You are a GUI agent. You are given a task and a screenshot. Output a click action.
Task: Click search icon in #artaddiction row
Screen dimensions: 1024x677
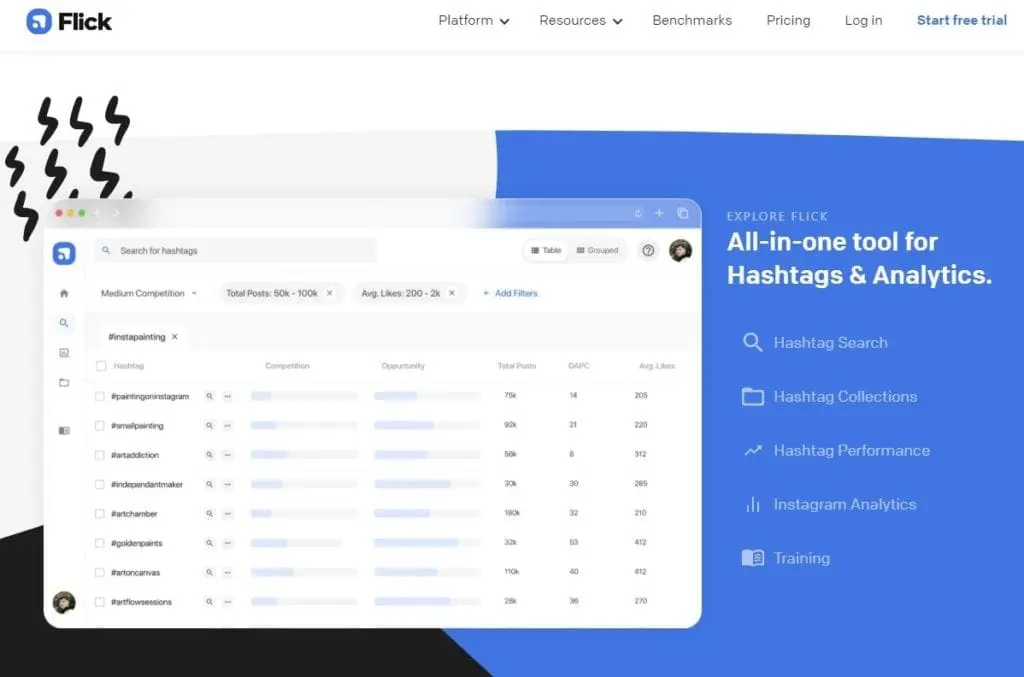(210, 455)
